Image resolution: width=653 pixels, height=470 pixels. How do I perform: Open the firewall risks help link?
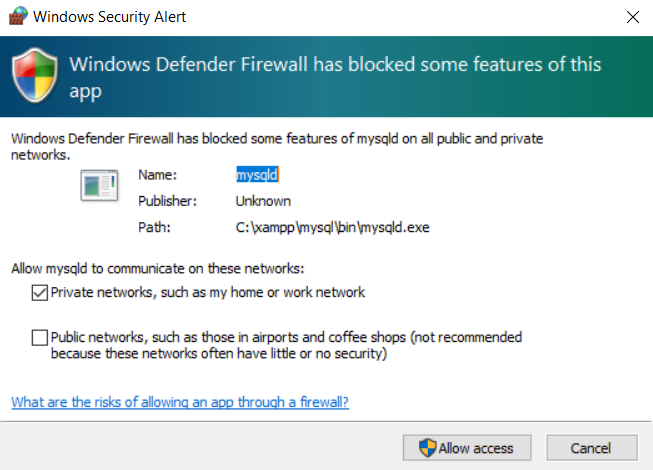pyautogui.click(x=180, y=402)
